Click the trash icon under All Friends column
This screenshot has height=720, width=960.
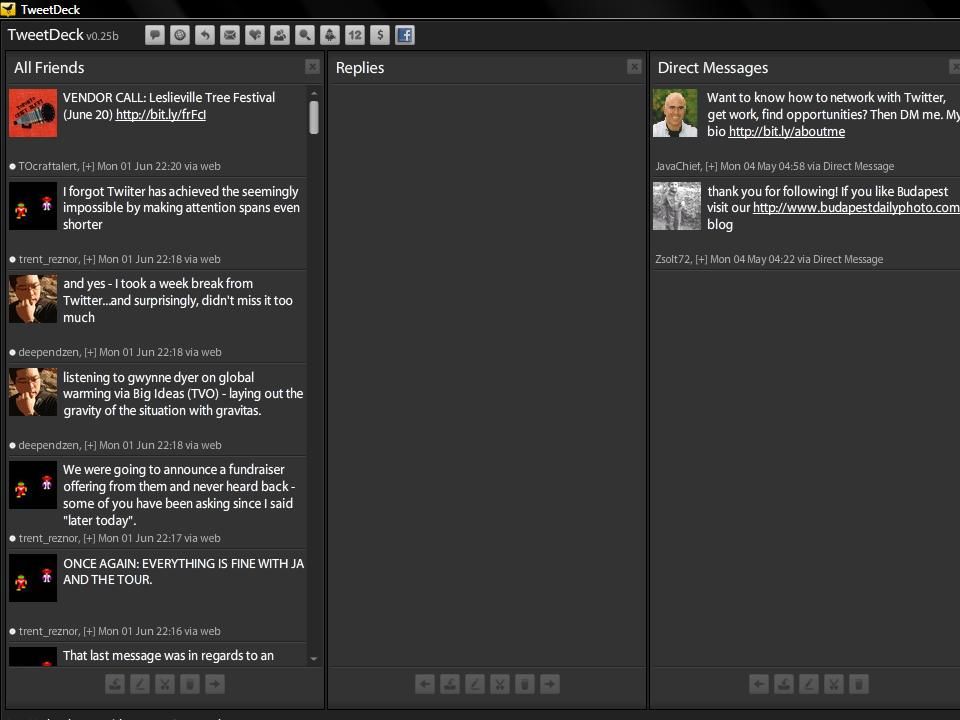coord(190,684)
